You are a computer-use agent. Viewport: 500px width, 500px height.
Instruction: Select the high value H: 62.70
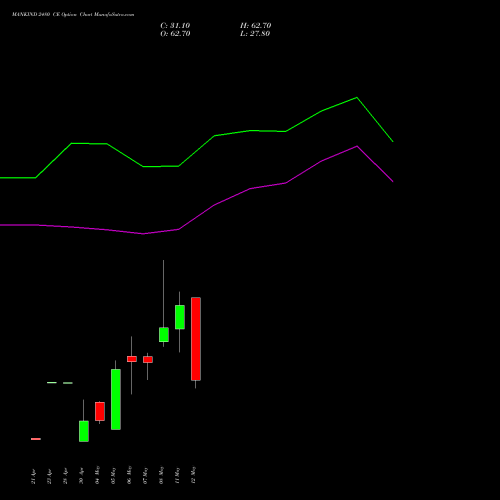(x=256, y=26)
